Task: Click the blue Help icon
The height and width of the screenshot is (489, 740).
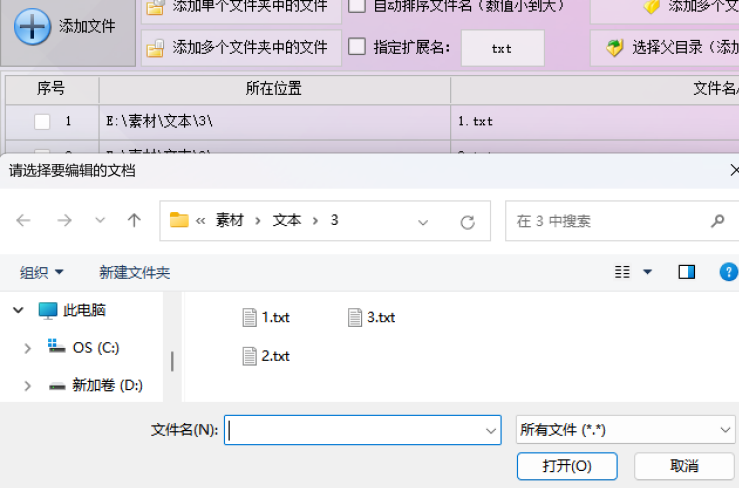Action: pyautogui.click(x=729, y=272)
